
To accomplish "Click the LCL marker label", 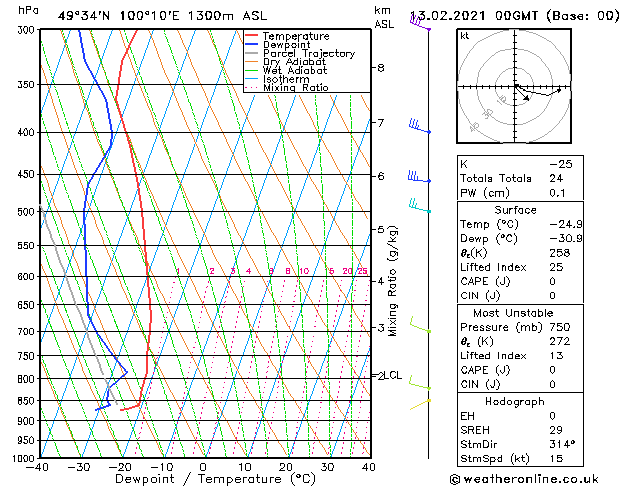I will pos(393,375).
